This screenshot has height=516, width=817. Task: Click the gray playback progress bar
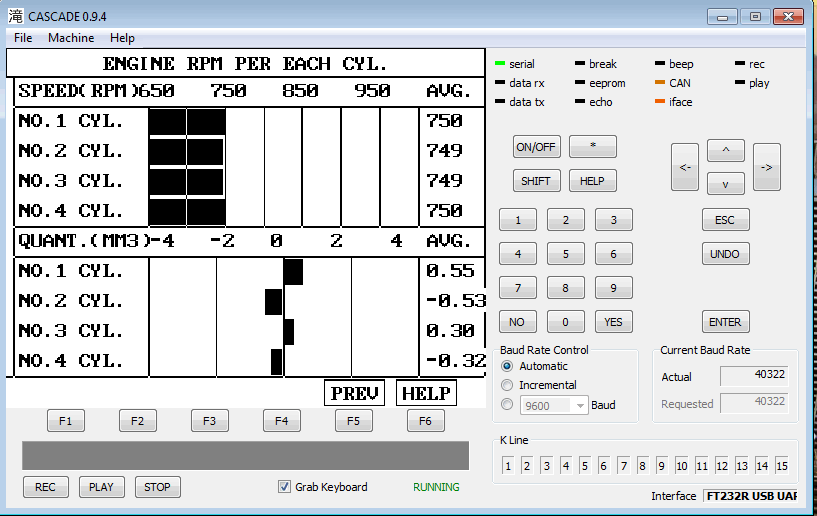tap(245, 455)
